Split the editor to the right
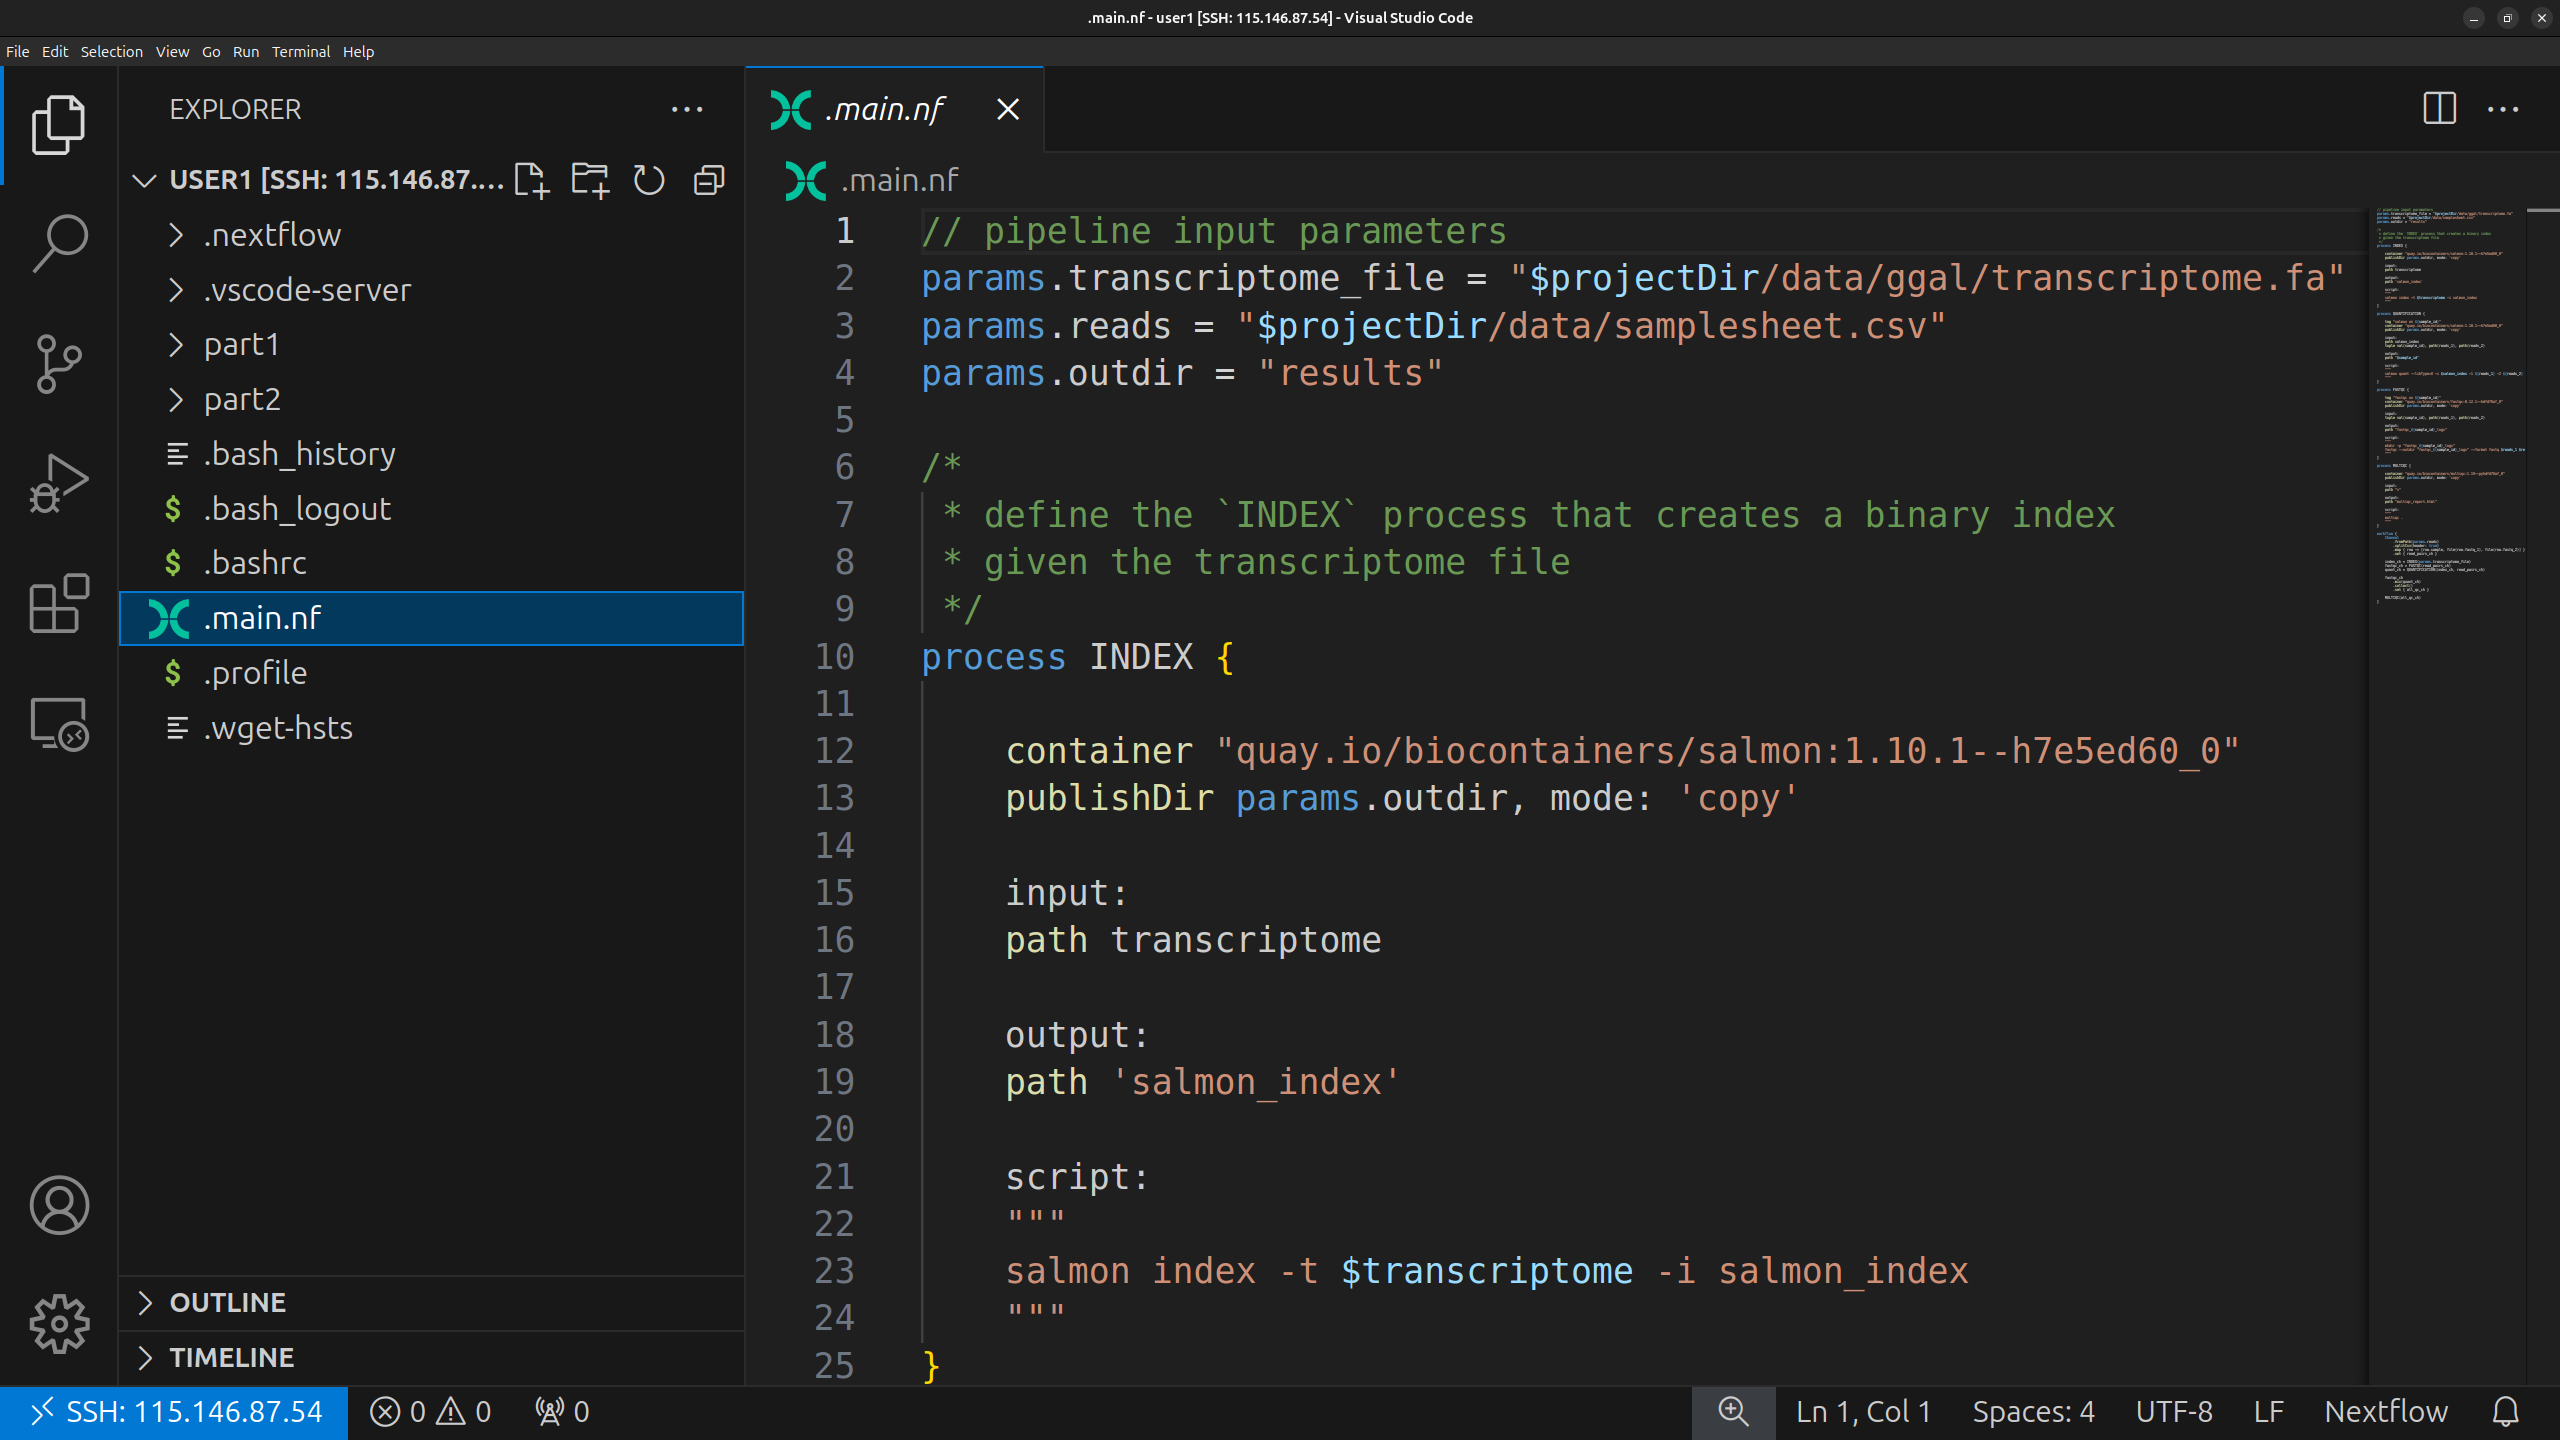The width and height of the screenshot is (2560, 1440). coord(2439,109)
